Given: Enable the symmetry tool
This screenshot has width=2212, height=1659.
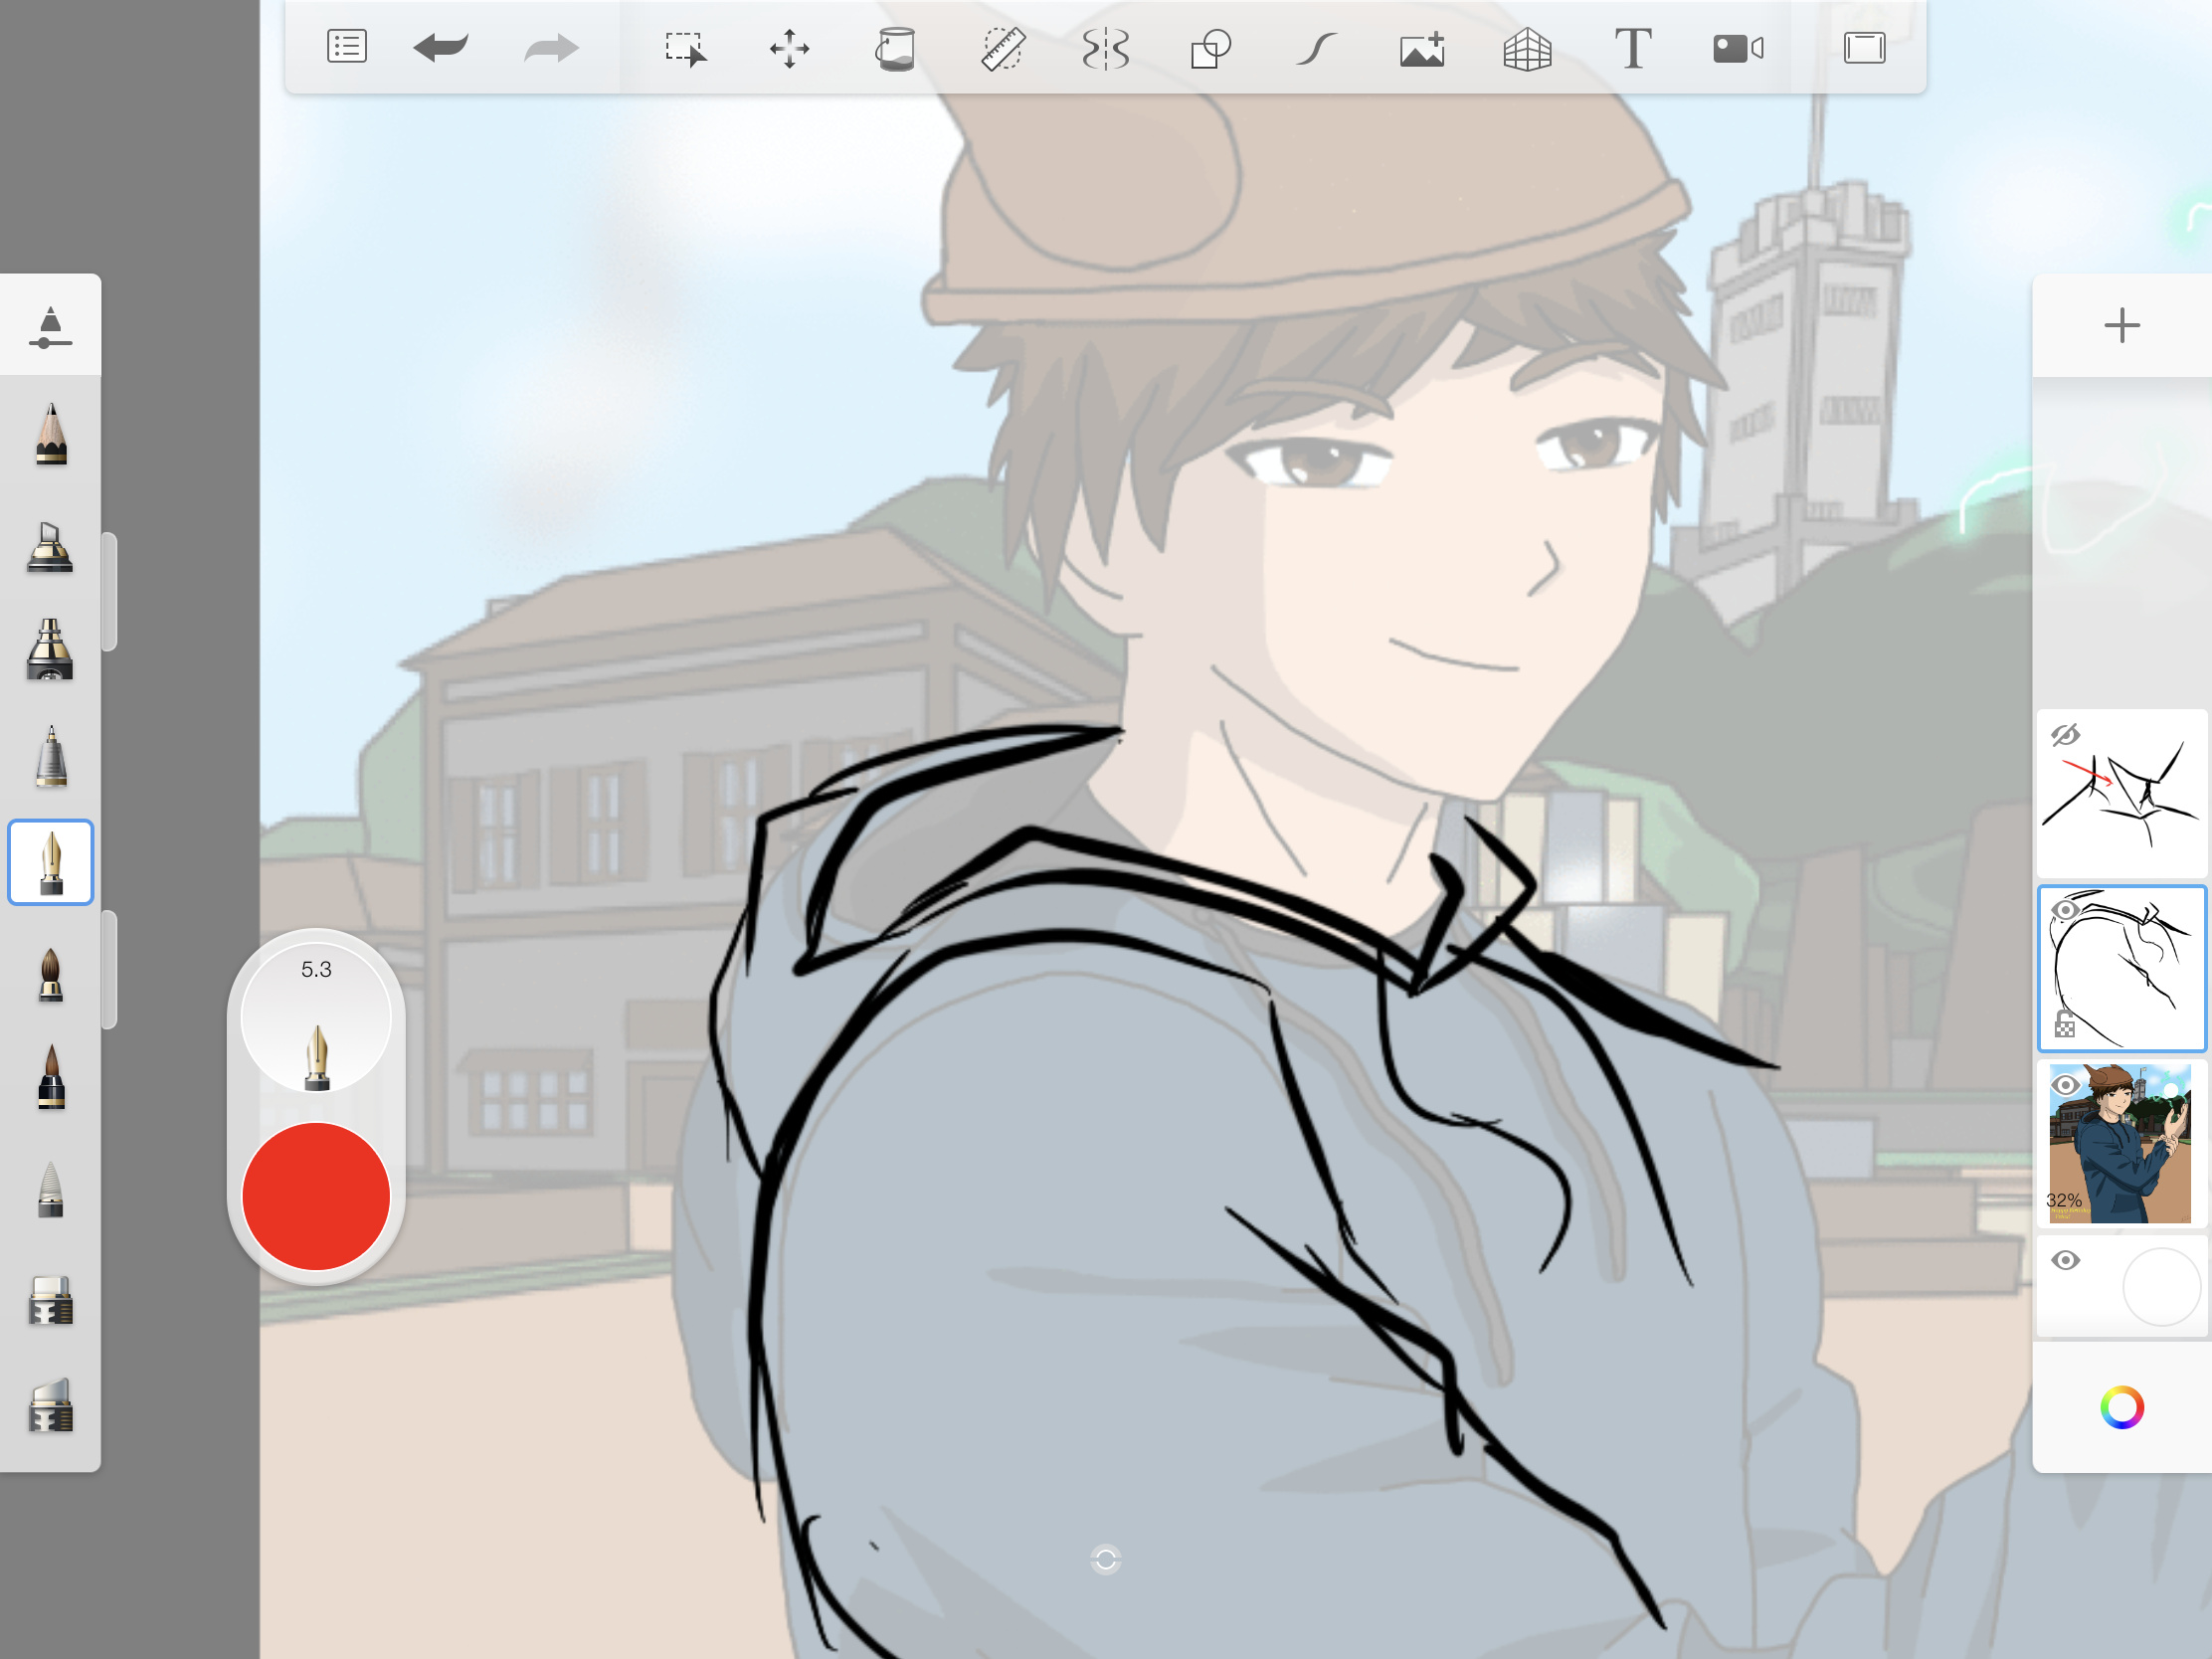Looking at the screenshot, I should click(1106, 48).
